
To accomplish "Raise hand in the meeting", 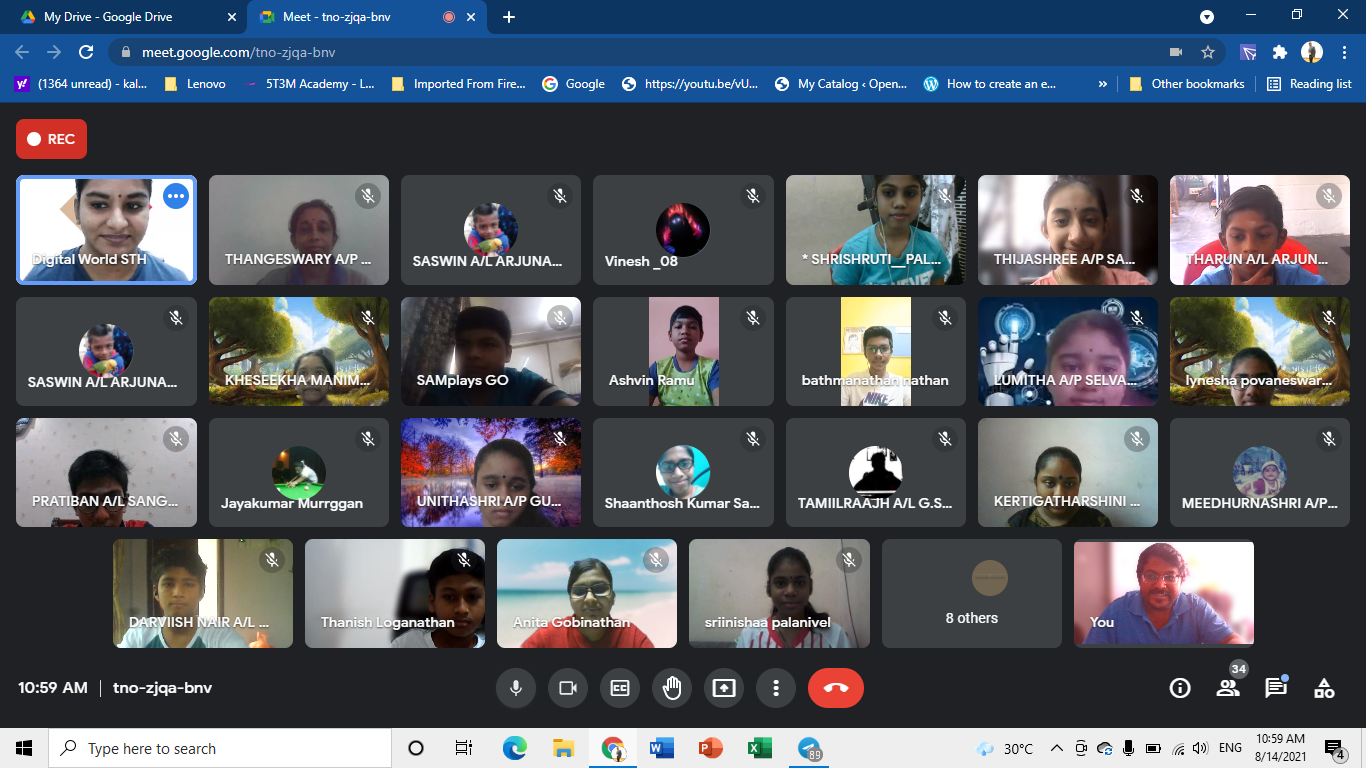I will 672,688.
